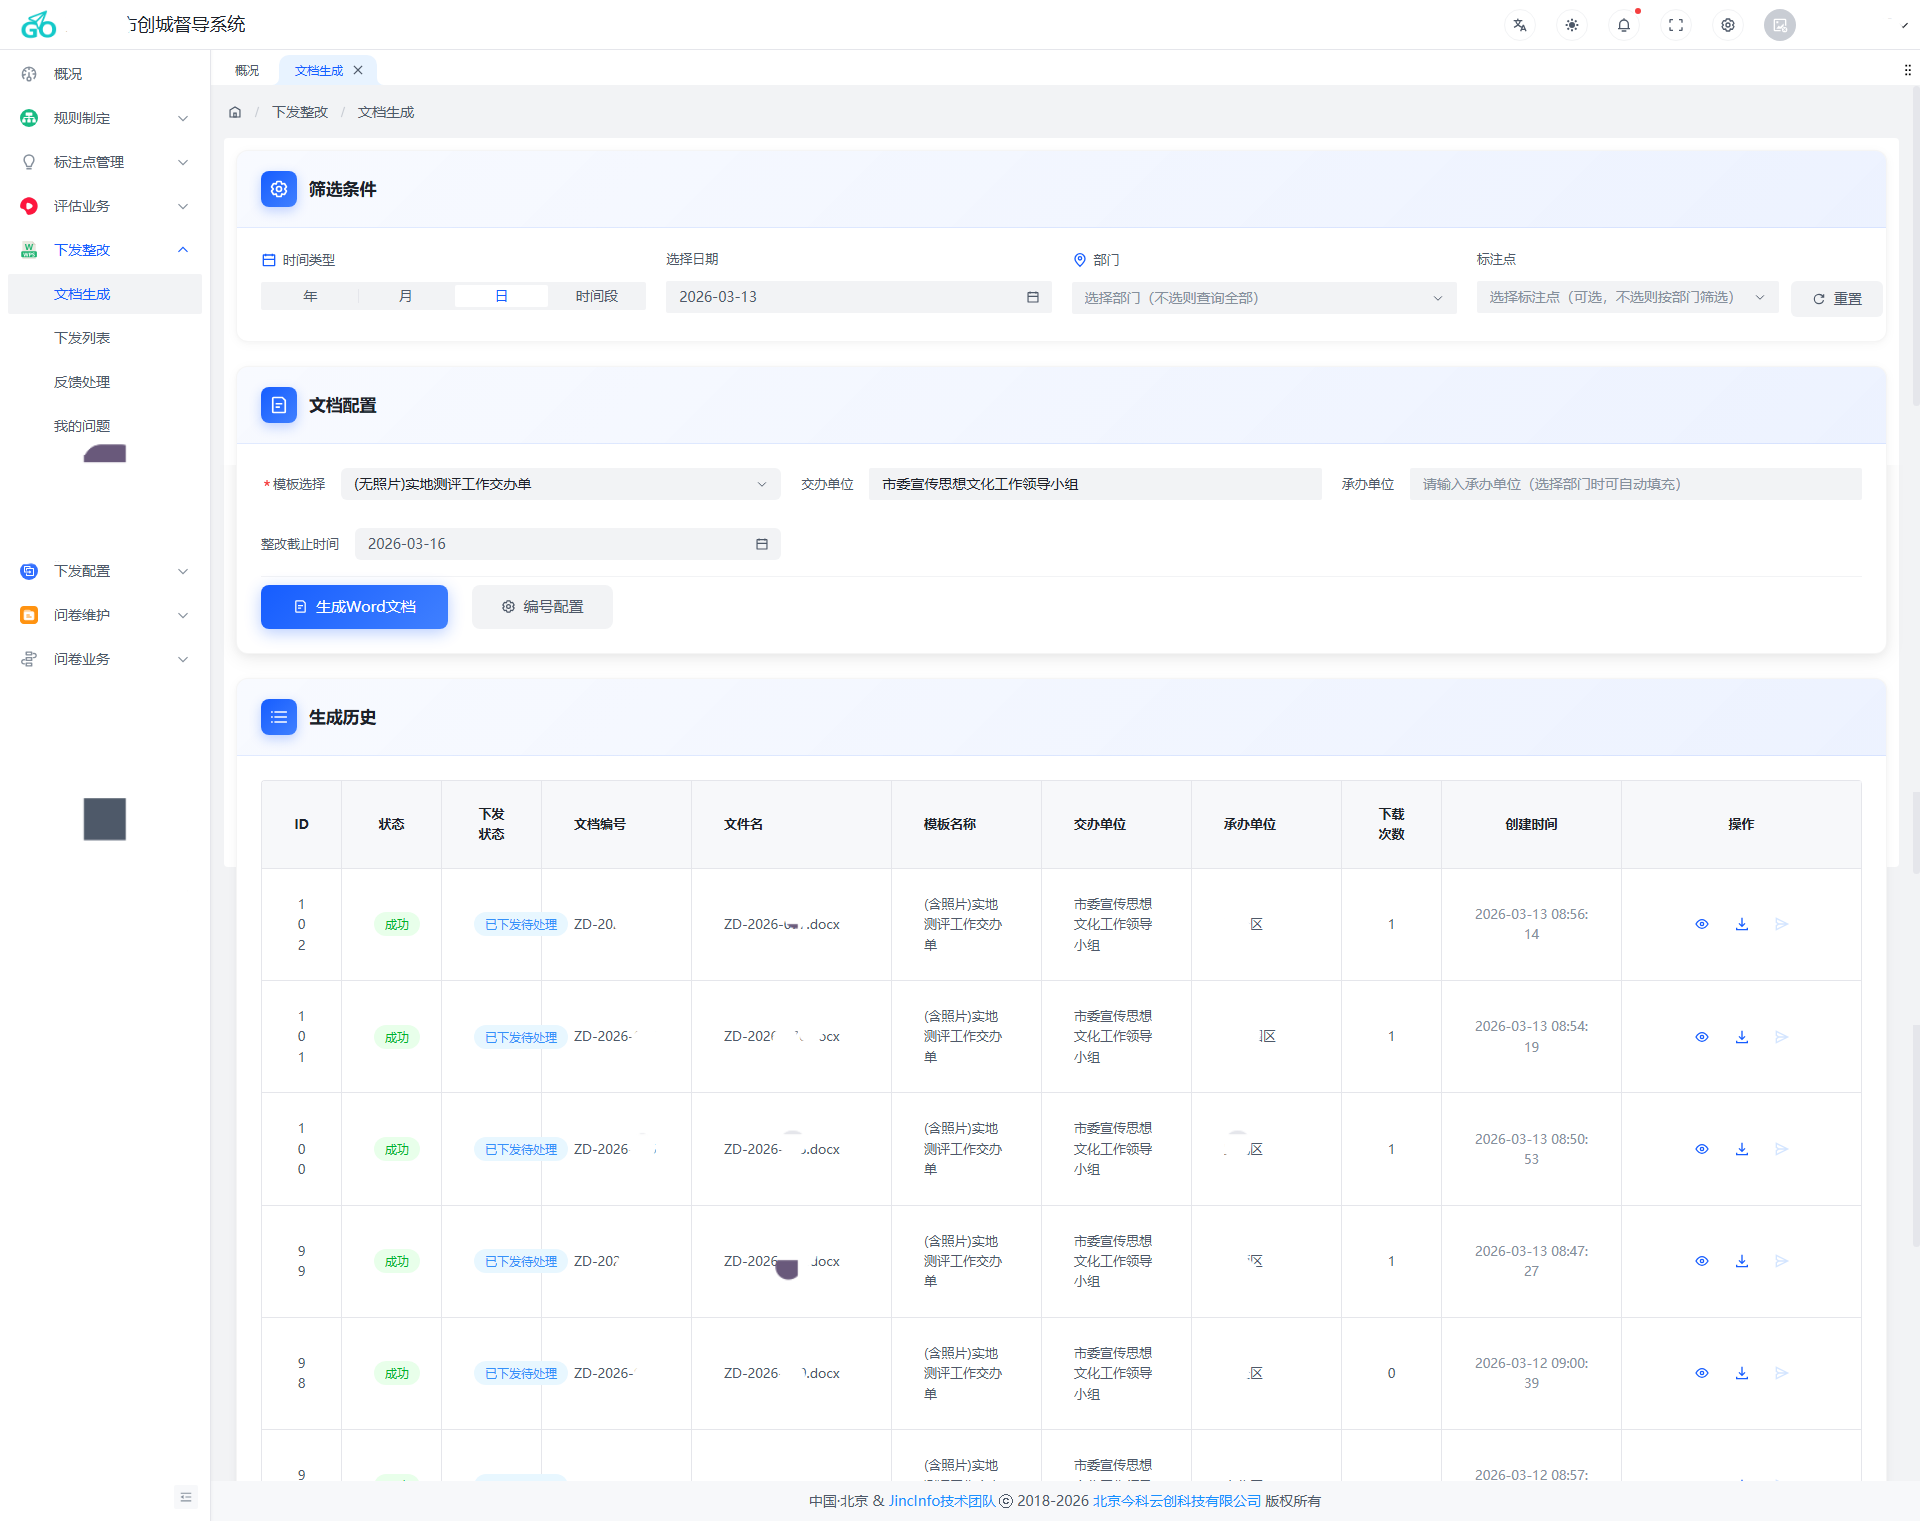
Task: Click the 编号配置 button
Action: pyautogui.click(x=542, y=607)
